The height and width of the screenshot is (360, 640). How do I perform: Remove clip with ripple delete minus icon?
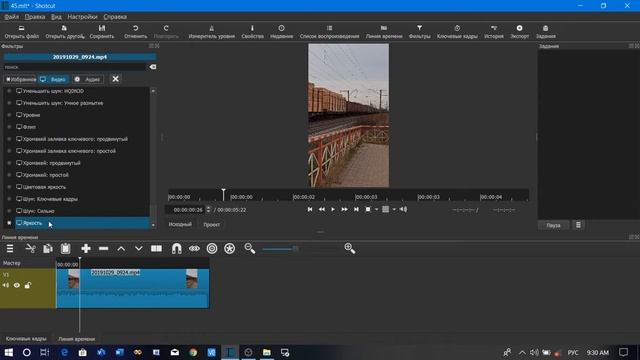(104, 249)
